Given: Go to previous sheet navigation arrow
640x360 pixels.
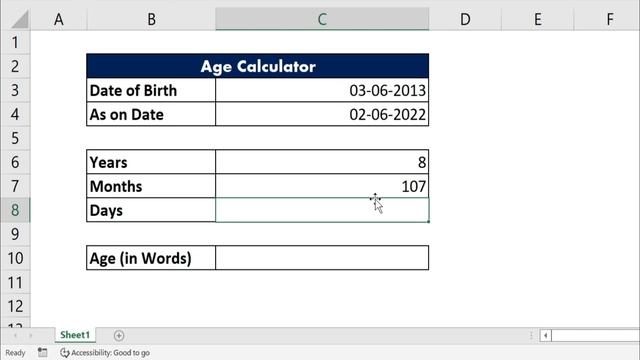Looking at the screenshot, I should pos(15,336).
